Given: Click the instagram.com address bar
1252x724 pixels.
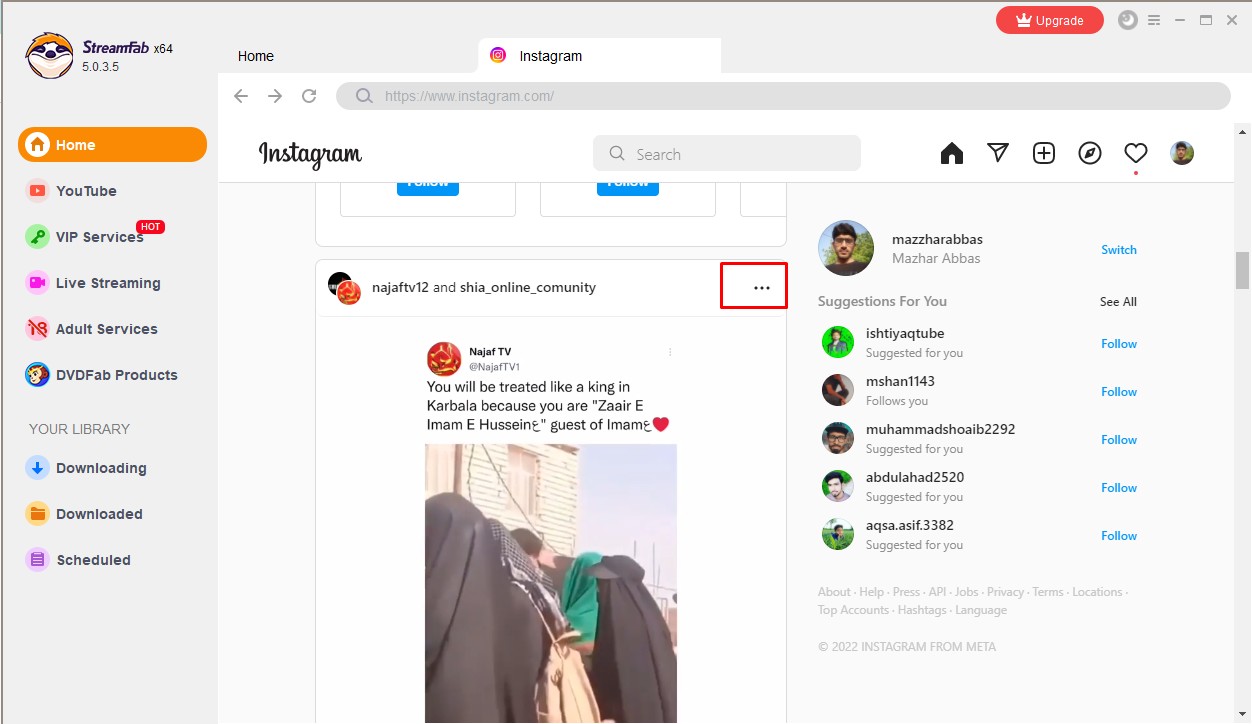Looking at the screenshot, I should [x=783, y=96].
